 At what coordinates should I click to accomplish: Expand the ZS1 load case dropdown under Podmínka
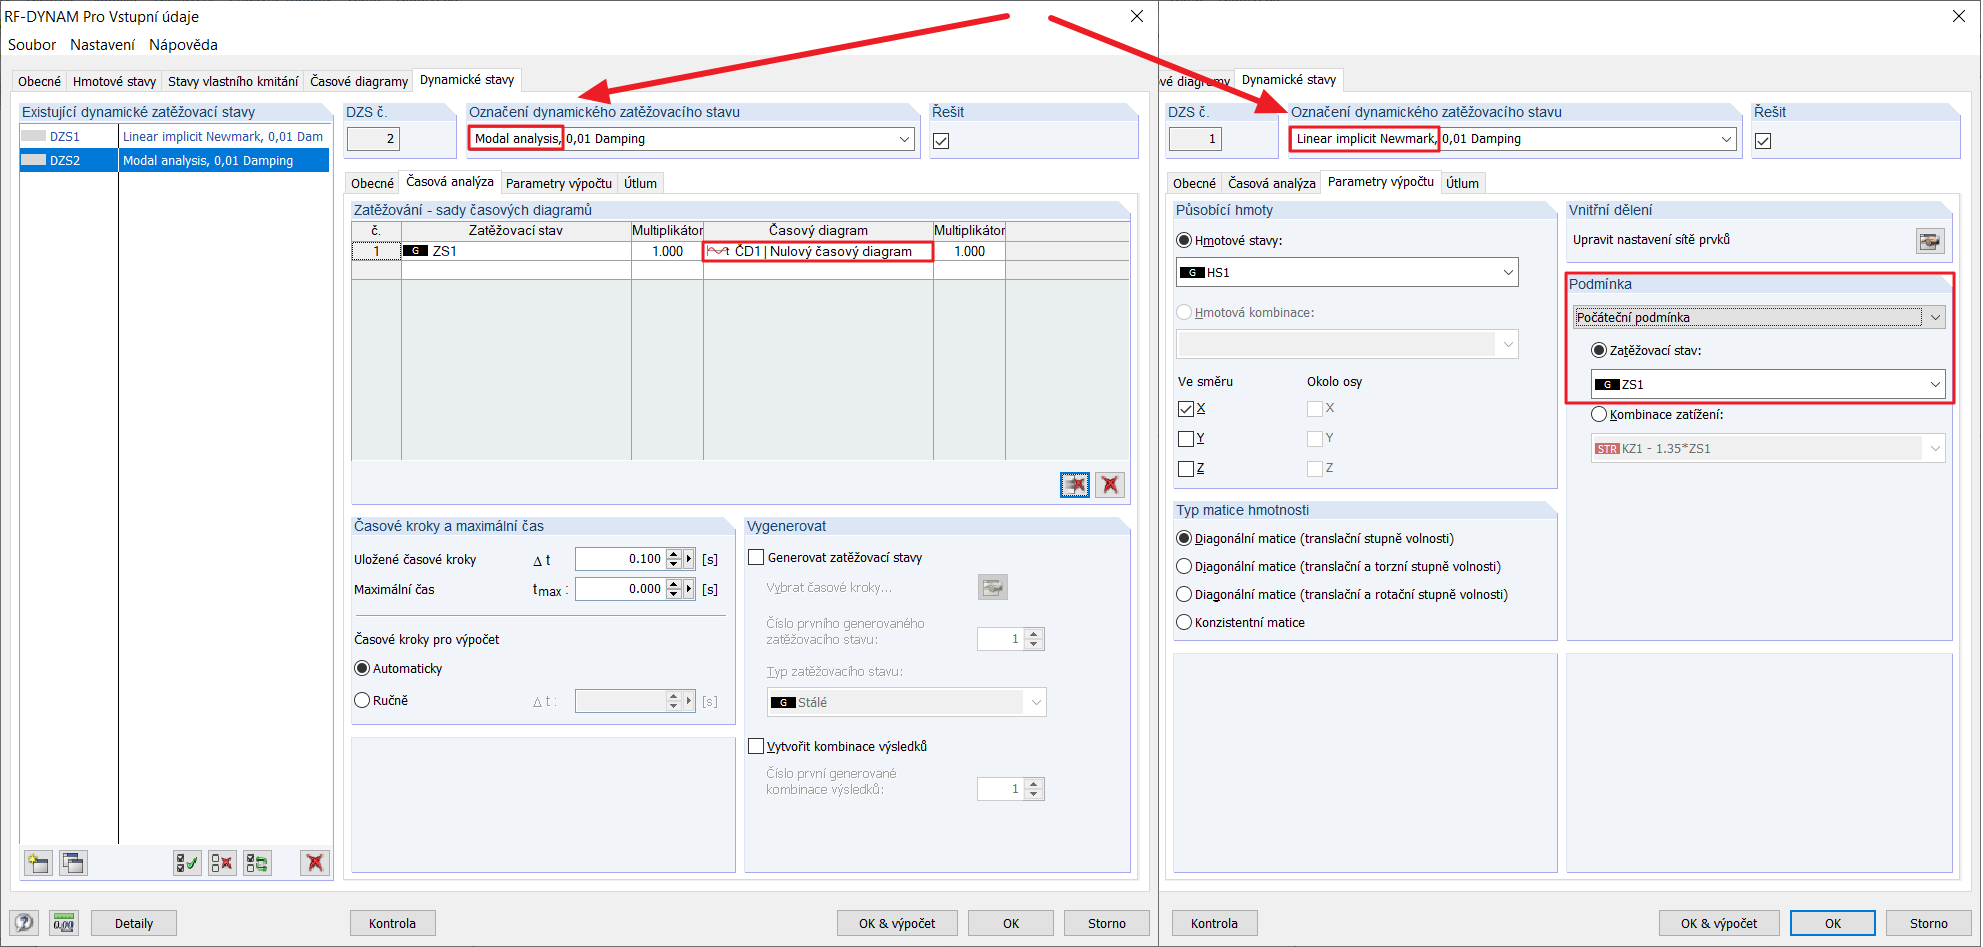1935,384
